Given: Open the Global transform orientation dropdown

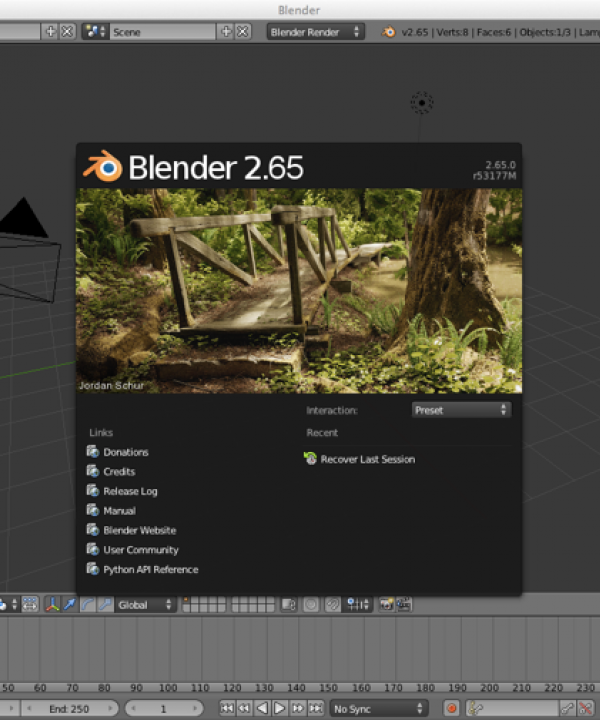Looking at the screenshot, I should pyautogui.click(x=145, y=605).
